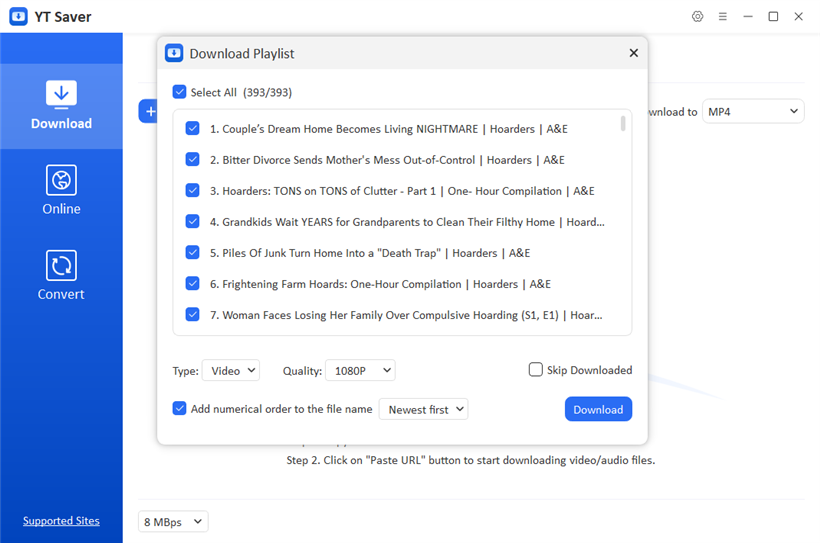820x543 pixels.
Task: Enable the Skip Downloaded checkbox
Action: pyautogui.click(x=536, y=370)
